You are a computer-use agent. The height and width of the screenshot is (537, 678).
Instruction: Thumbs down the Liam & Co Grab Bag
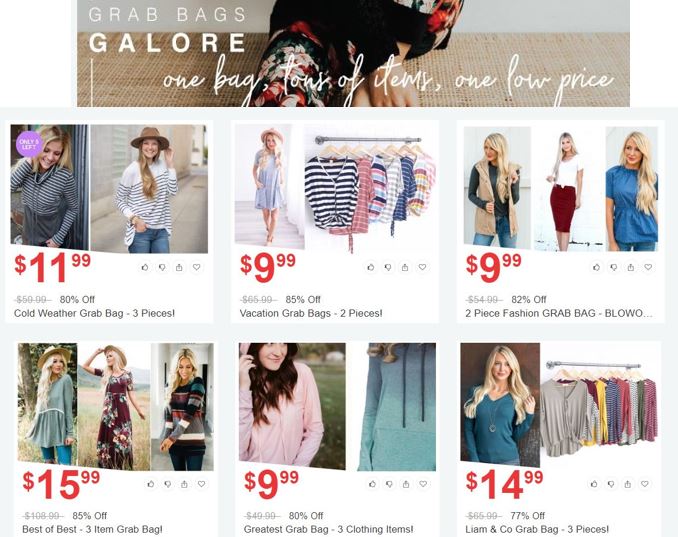611,484
